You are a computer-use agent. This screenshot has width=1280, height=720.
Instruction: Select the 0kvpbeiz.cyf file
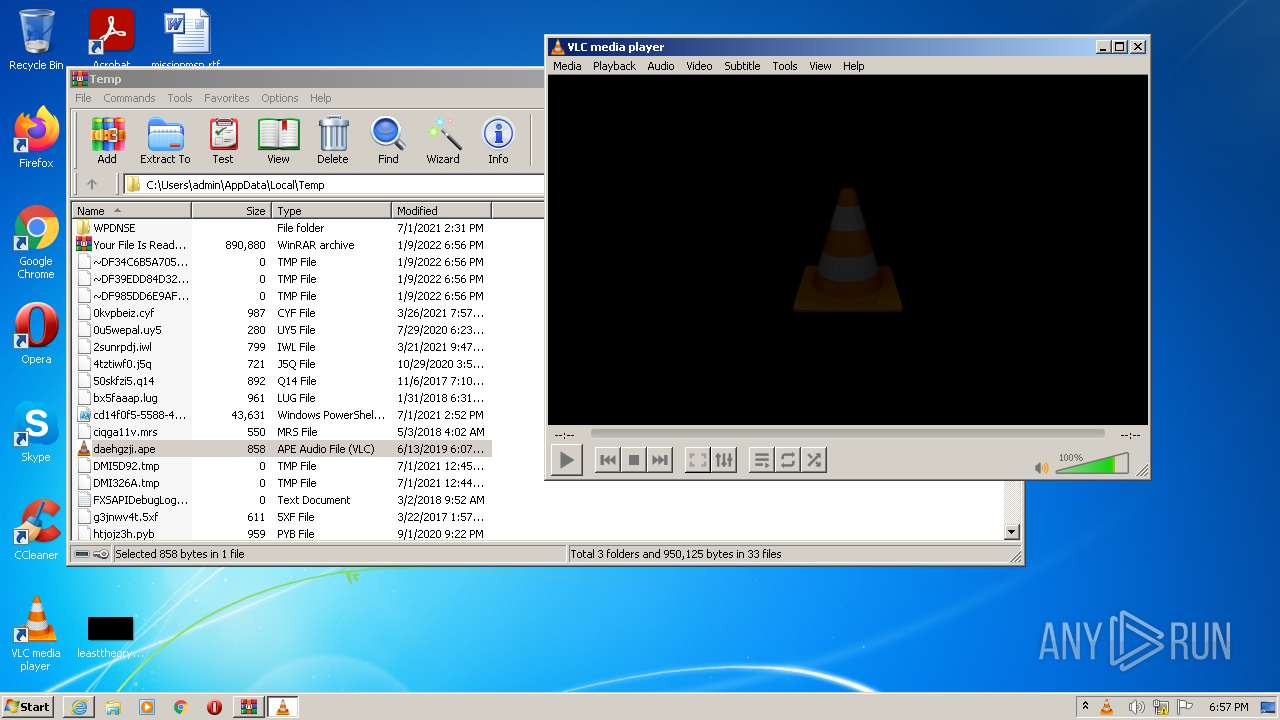pyautogui.click(x=282, y=313)
